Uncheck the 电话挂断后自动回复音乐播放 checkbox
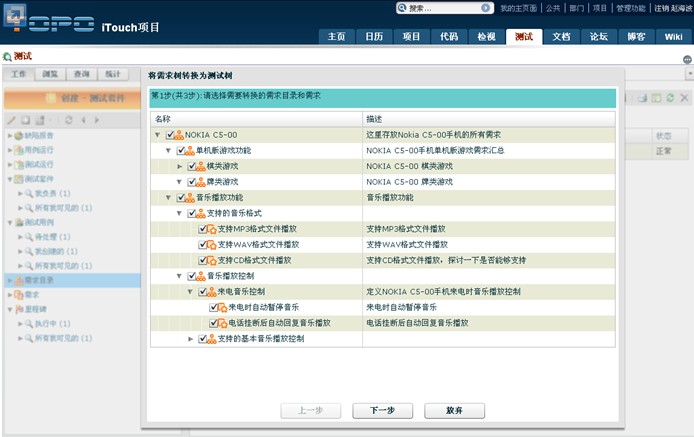Screen dimensions: 694x437 [213, 323]
